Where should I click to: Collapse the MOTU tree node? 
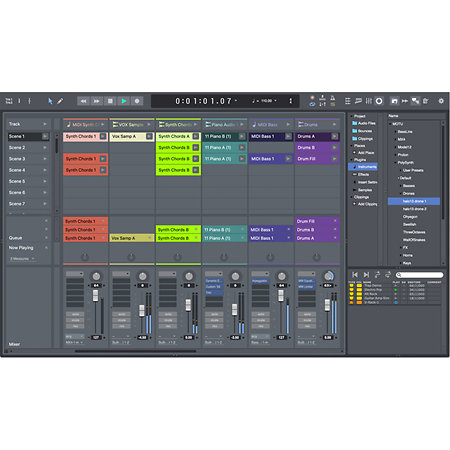390,124
